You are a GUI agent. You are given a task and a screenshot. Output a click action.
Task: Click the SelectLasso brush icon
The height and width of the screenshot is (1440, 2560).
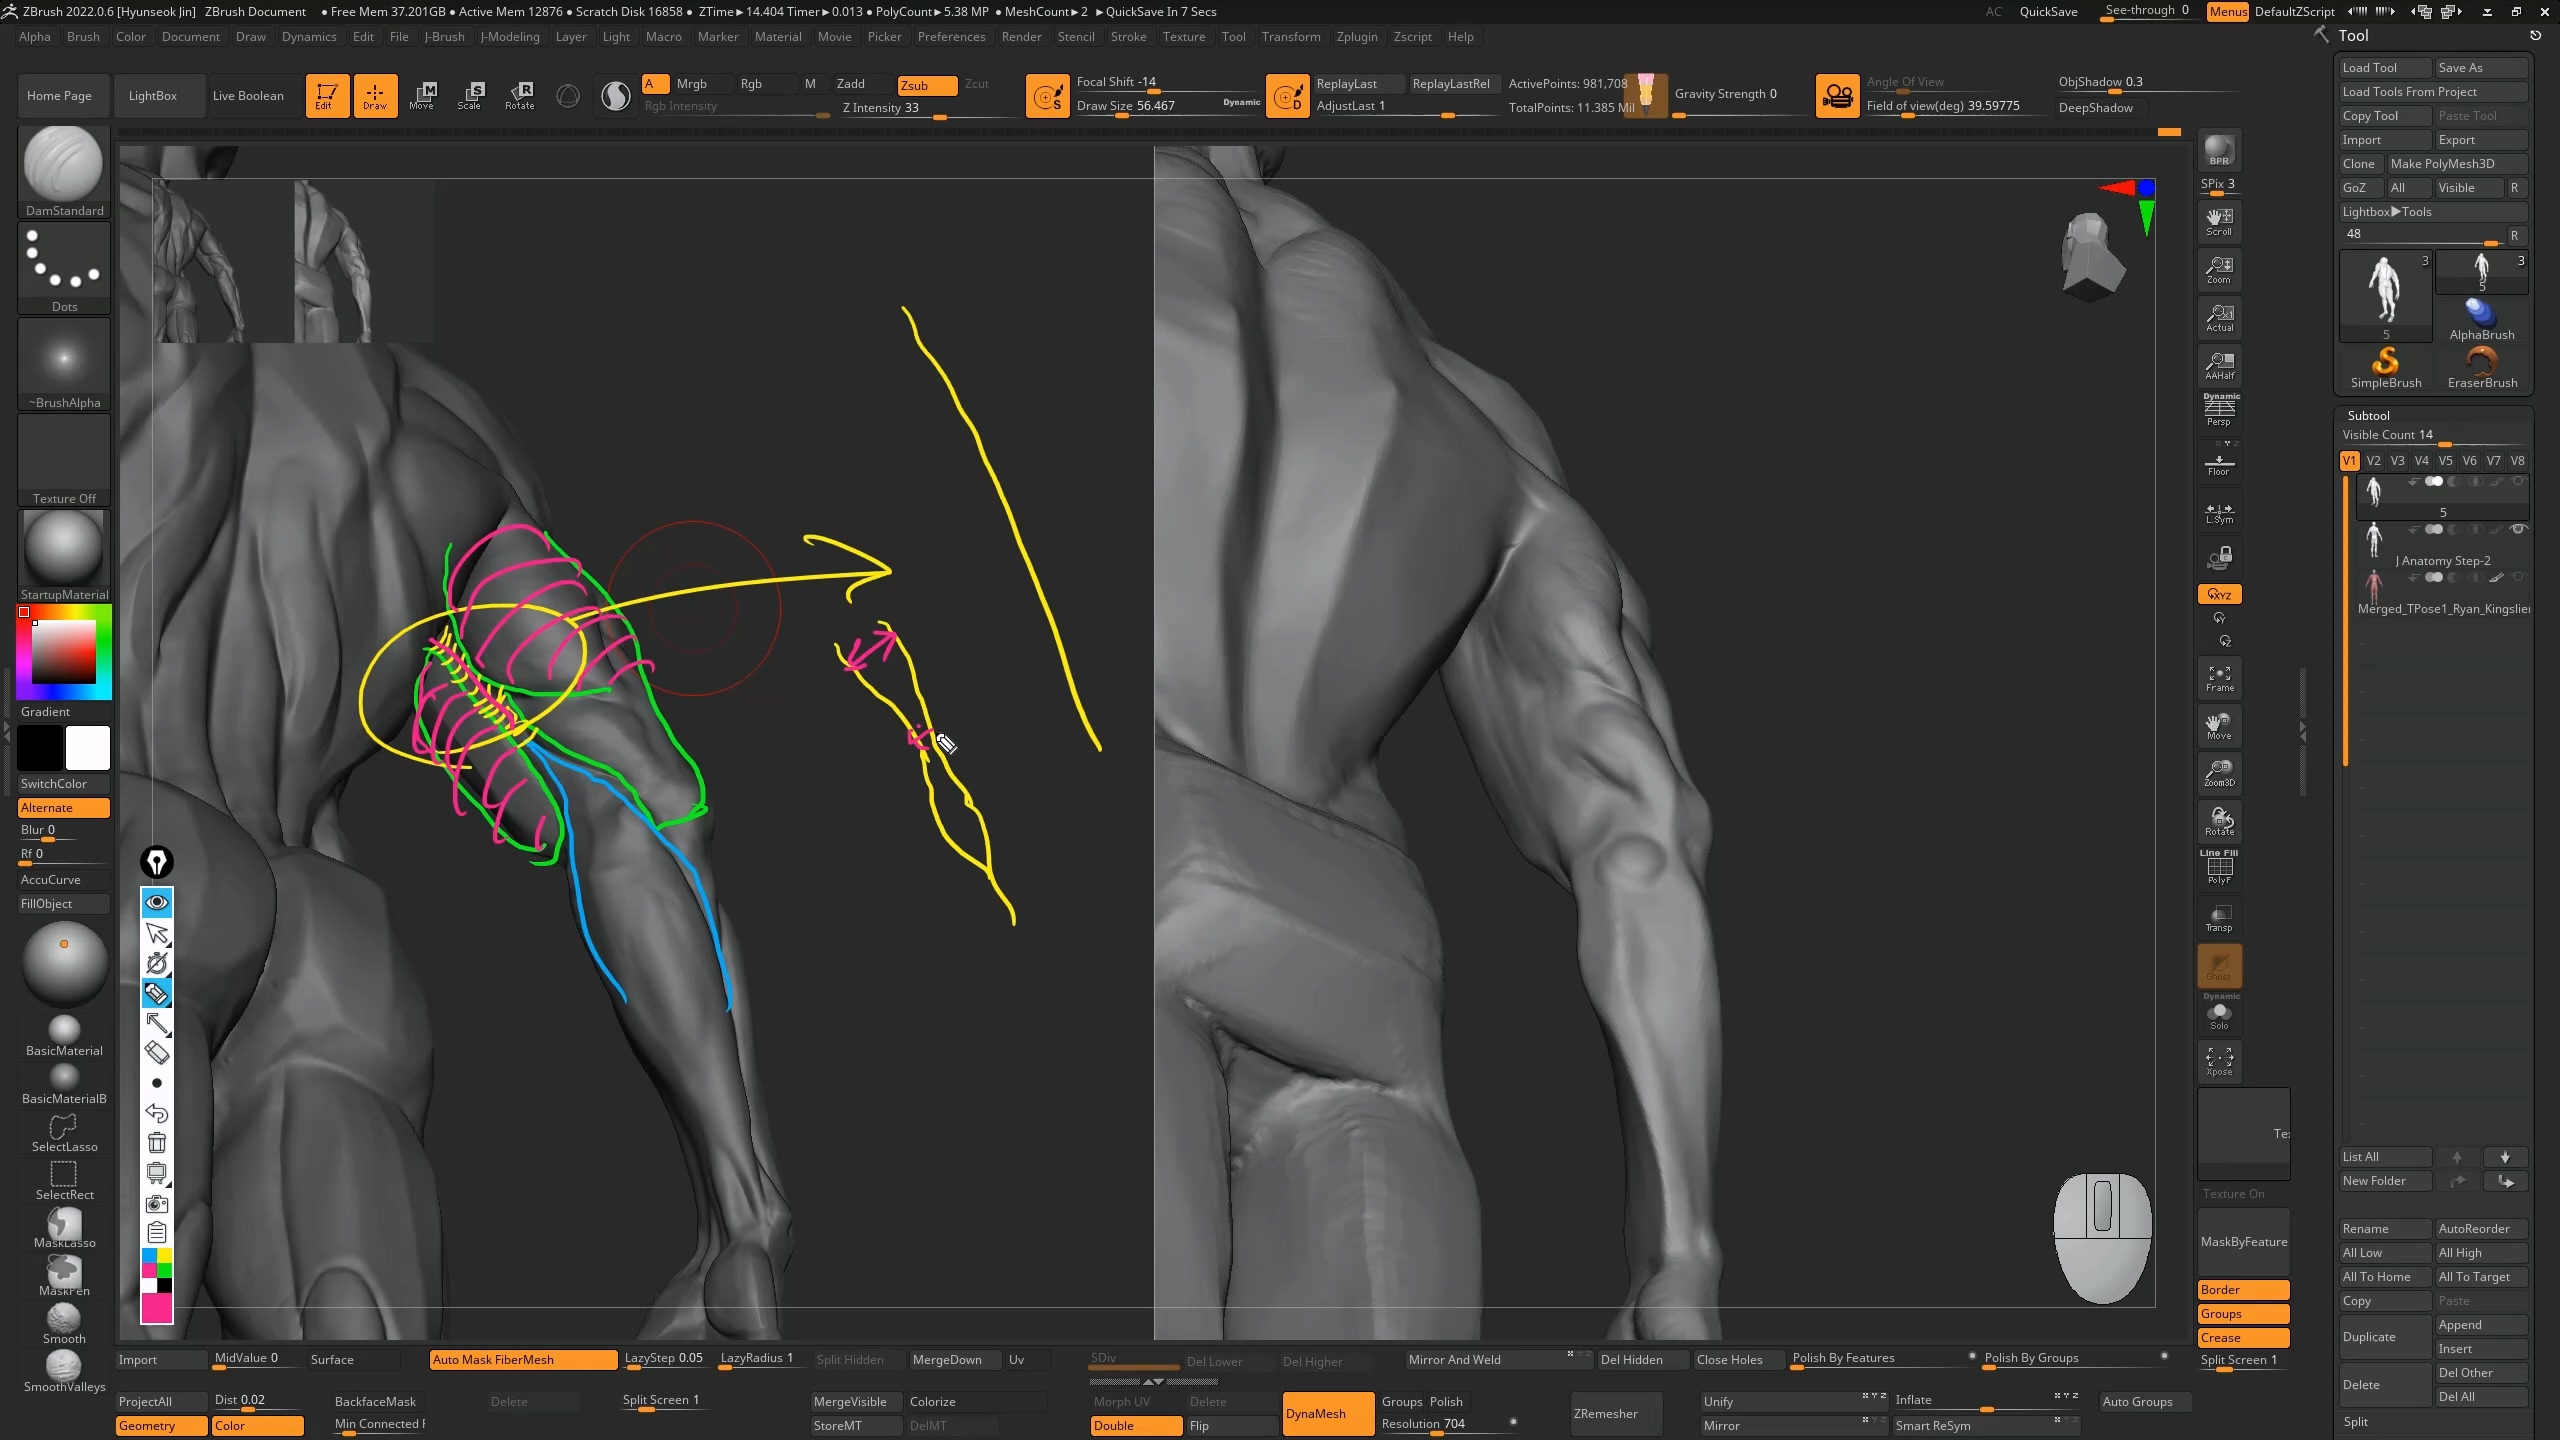pos(64,1133)
